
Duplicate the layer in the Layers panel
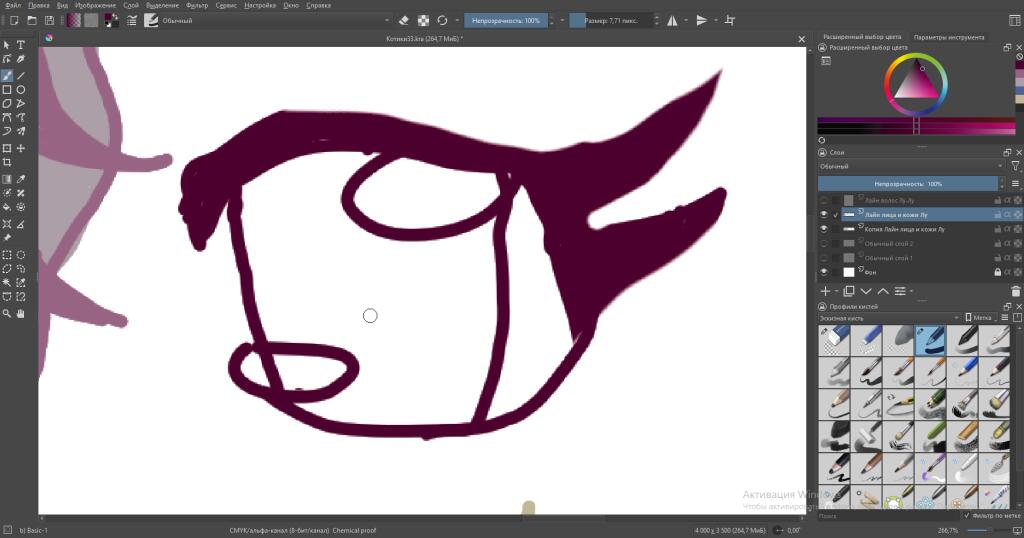click(x=849, y=291)
